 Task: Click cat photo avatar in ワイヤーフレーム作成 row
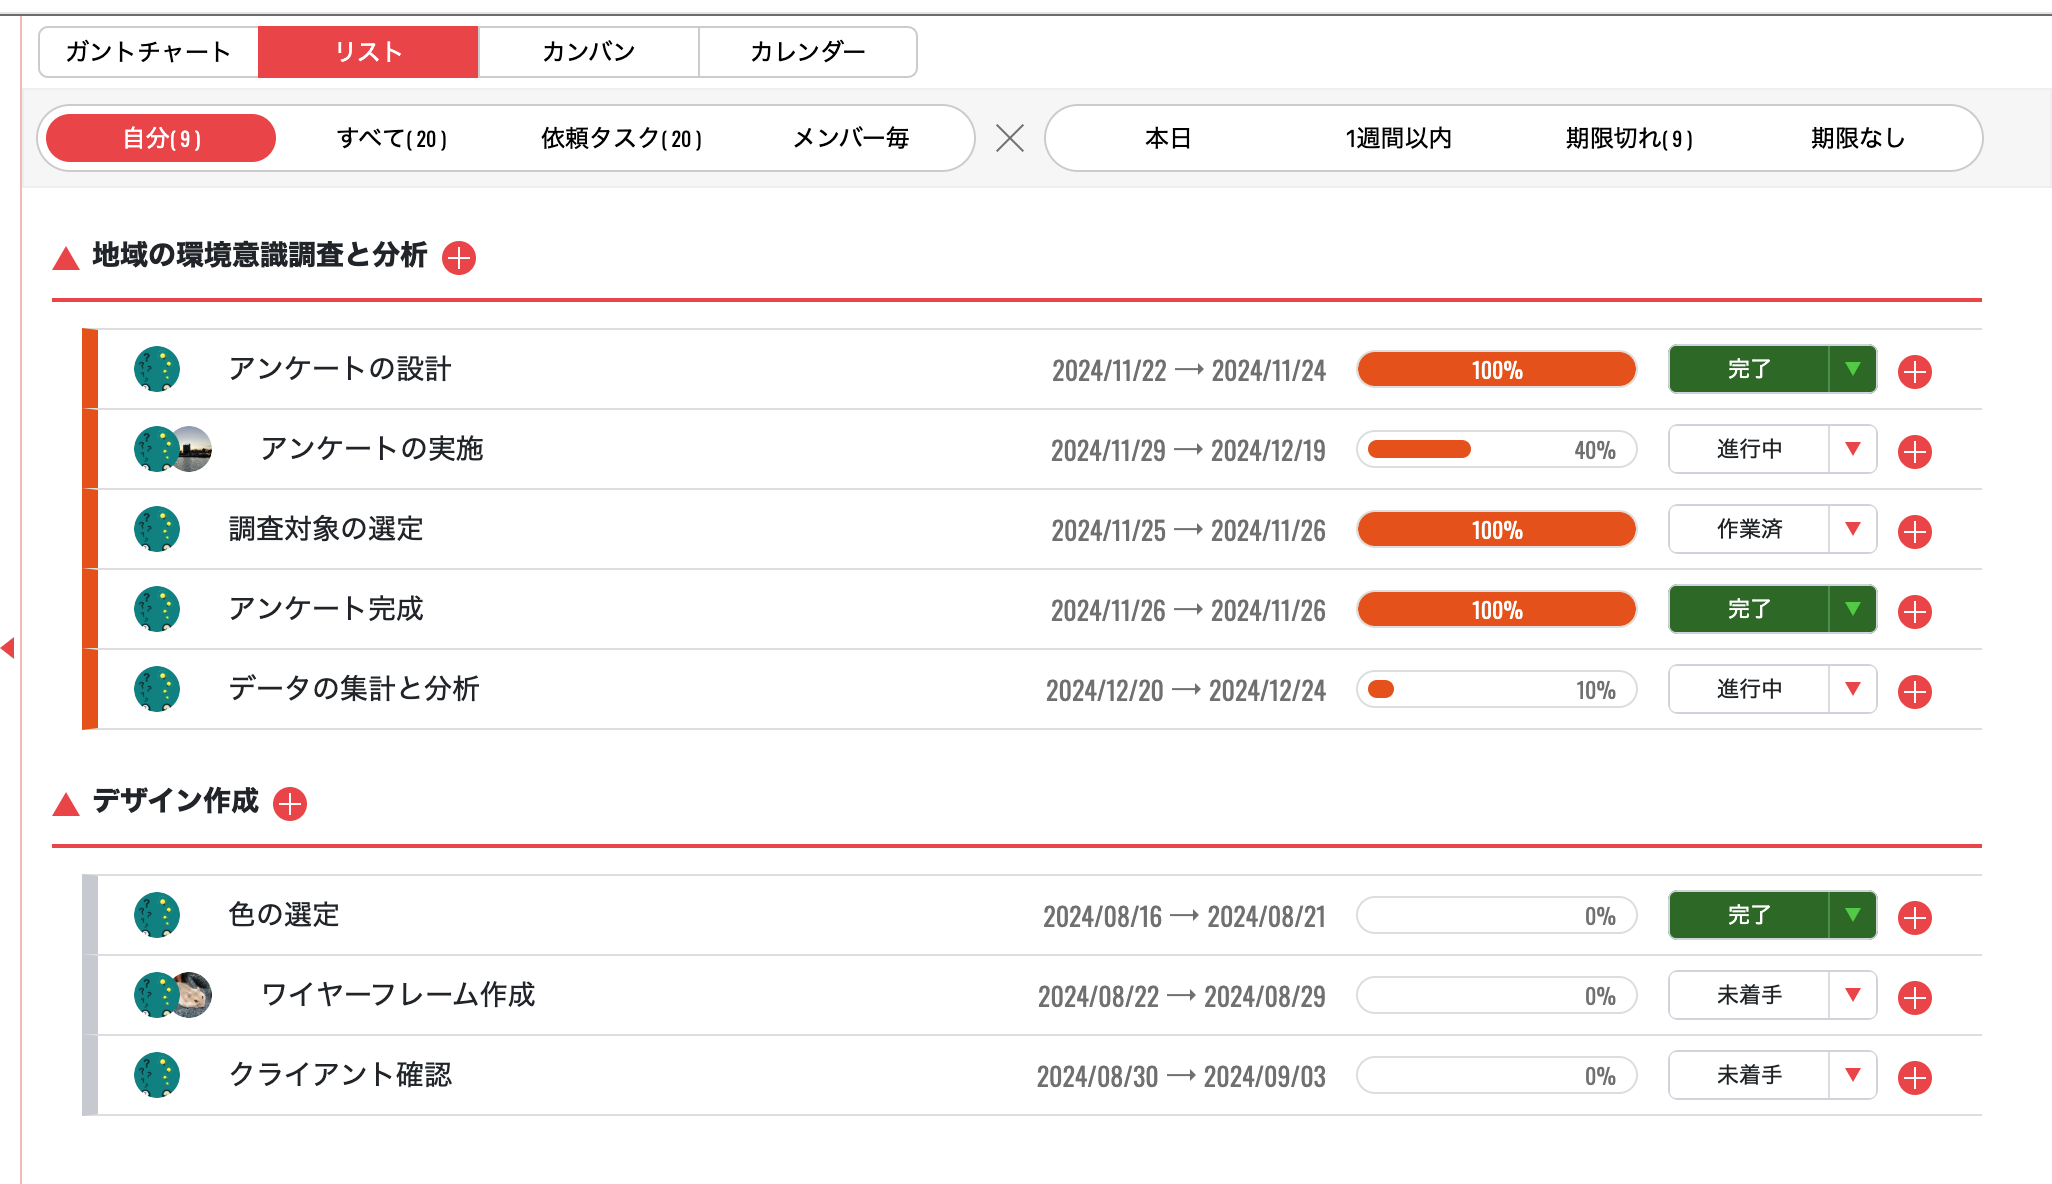pyautogui.click(x=194, y=995)
